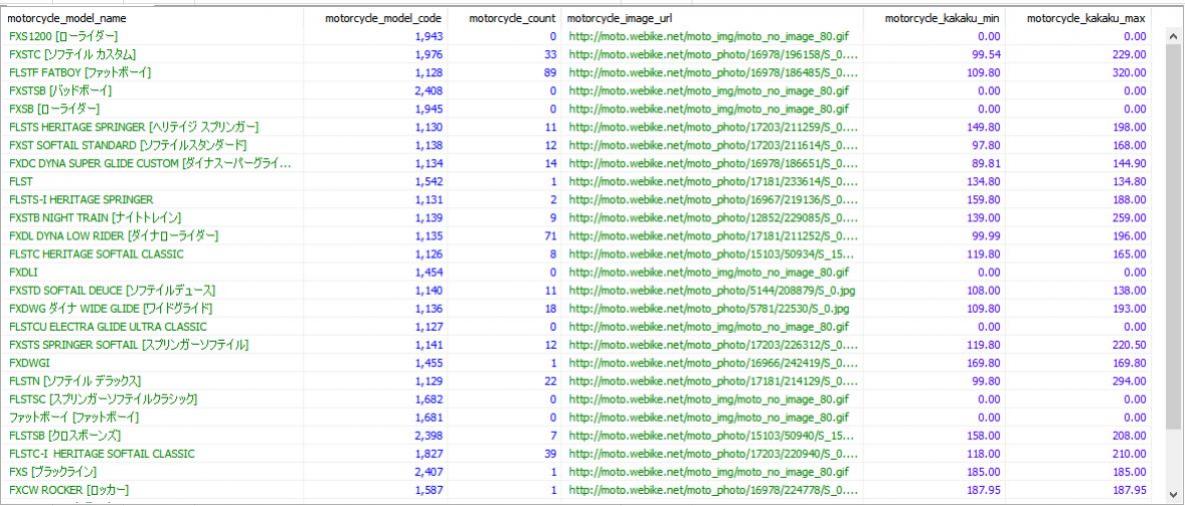The width and height of the screenshot is (1185, 506).
Task: Click the image URL in the FXSTD row
Action: point(713,290)
